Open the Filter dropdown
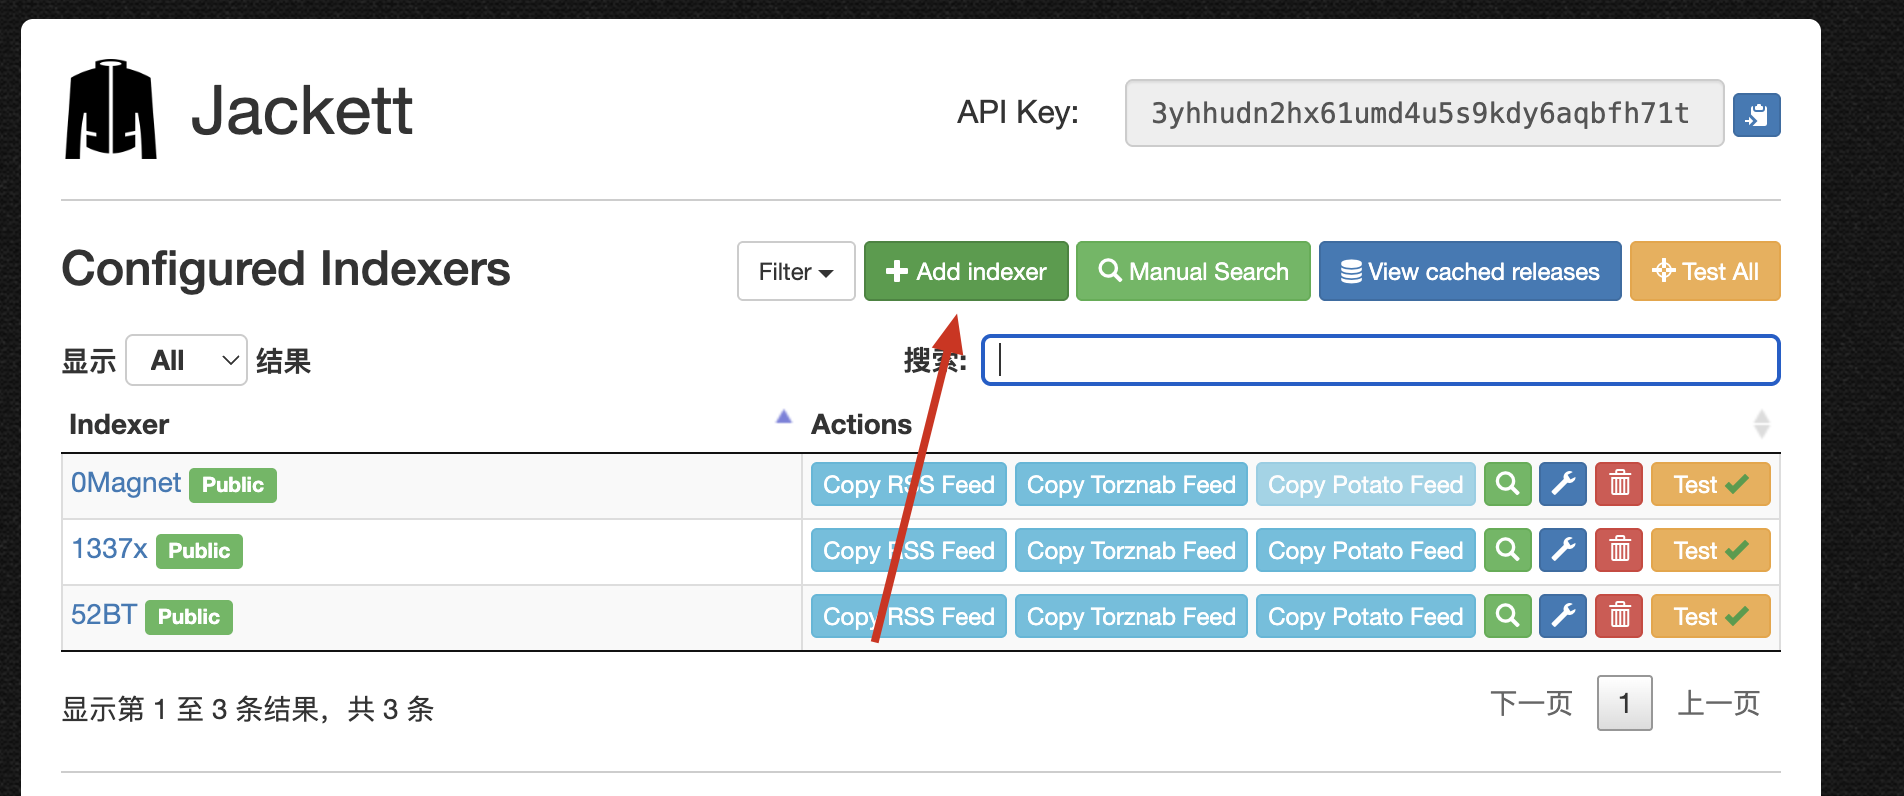Viewport: 1904px width, 796px height. pyautogui.click(x=795, y=271)
